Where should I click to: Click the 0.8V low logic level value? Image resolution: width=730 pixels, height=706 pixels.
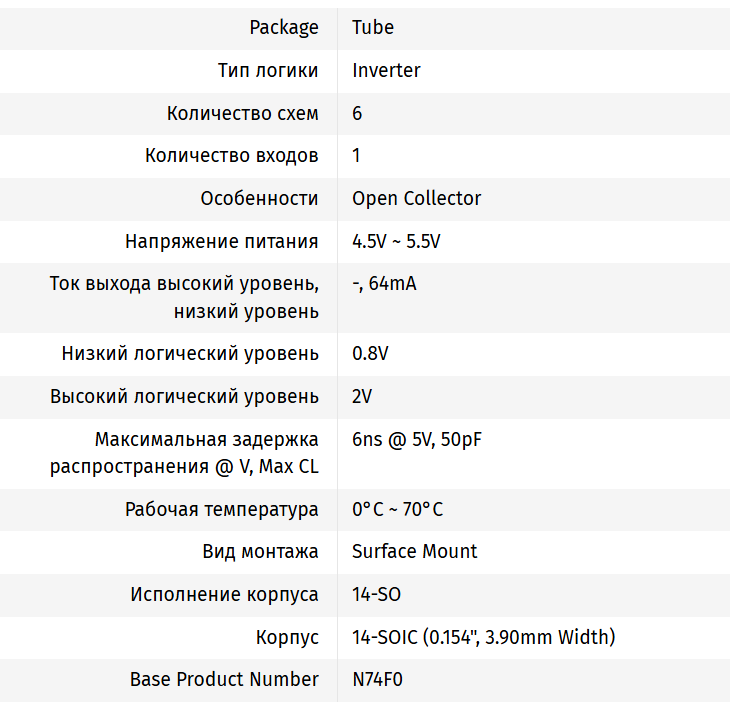click(x=370, y=354)
